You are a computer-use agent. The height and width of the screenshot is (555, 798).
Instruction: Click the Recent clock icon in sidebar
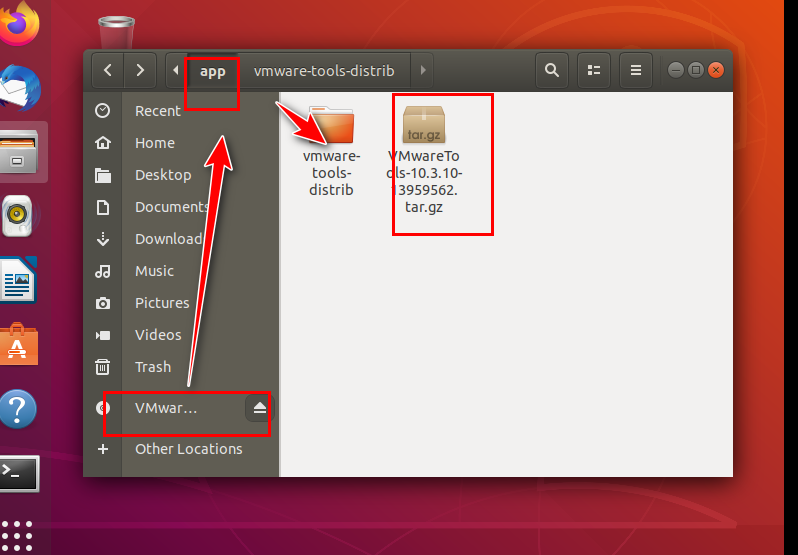102,110
